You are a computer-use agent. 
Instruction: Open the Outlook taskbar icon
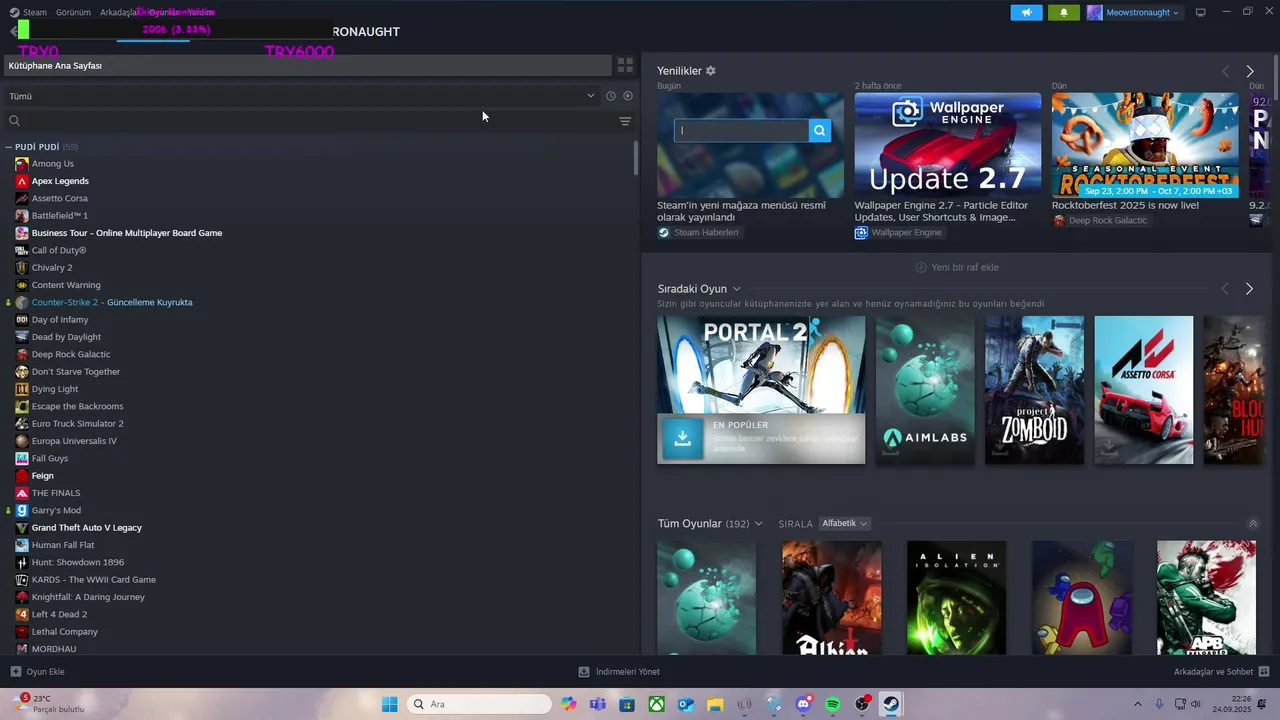[x=686, y=704]
